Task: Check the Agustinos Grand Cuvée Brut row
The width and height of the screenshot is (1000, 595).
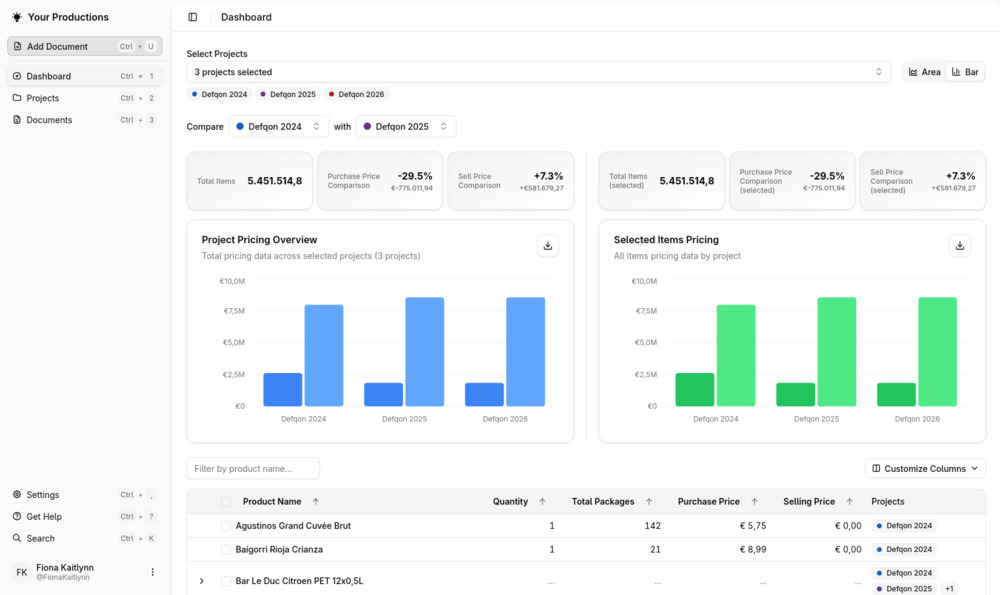Action: 226,526
